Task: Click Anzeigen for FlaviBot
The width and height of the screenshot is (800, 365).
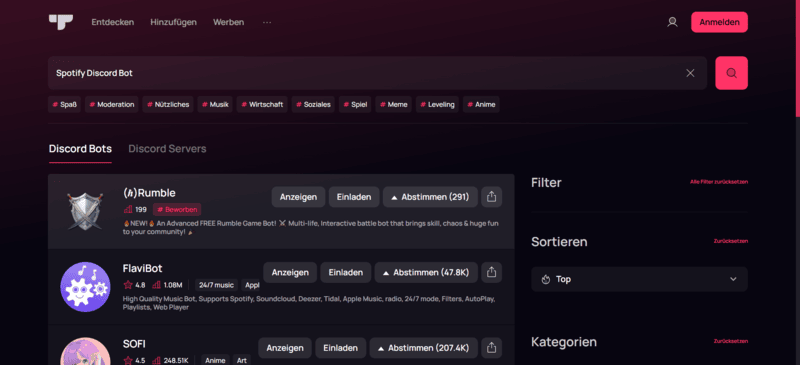Action: tap(290, 273)
